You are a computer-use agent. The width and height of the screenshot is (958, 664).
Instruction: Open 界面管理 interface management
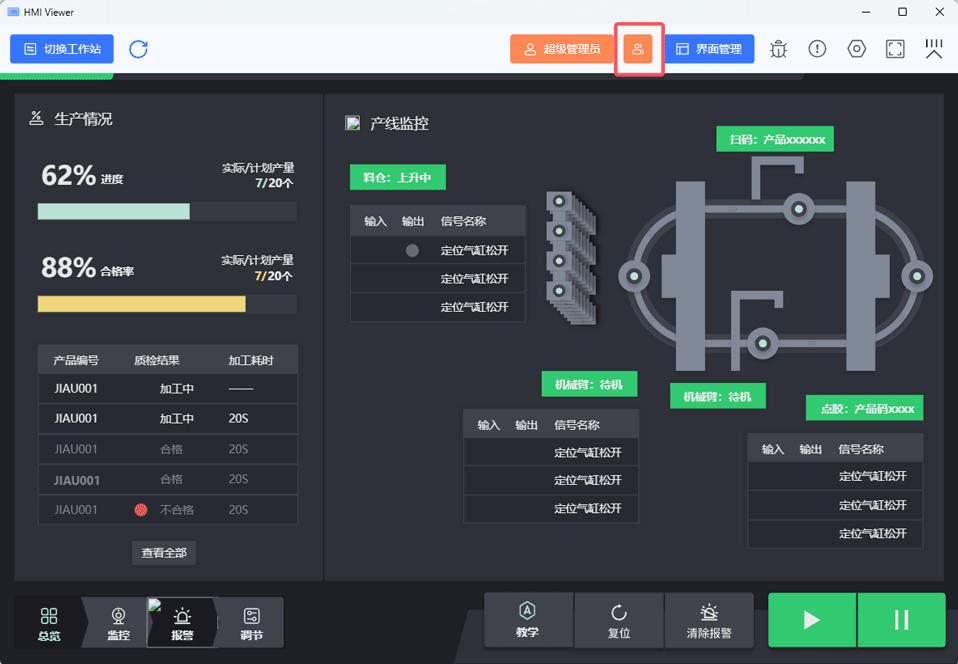[709, 49]
